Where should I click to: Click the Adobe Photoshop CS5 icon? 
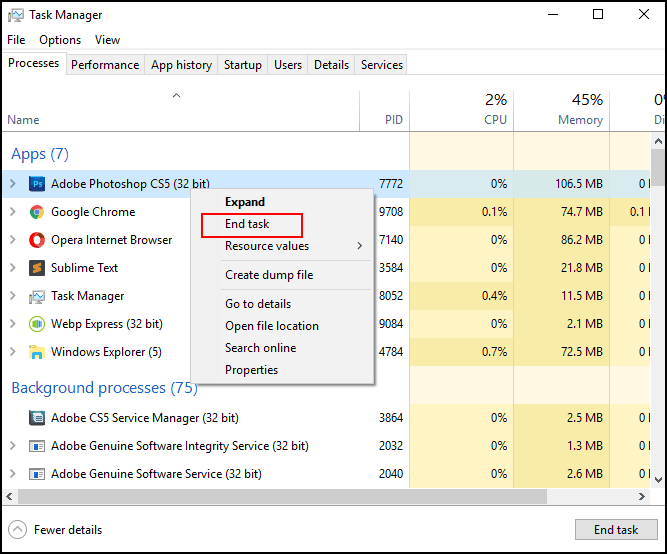pos(37,184)
